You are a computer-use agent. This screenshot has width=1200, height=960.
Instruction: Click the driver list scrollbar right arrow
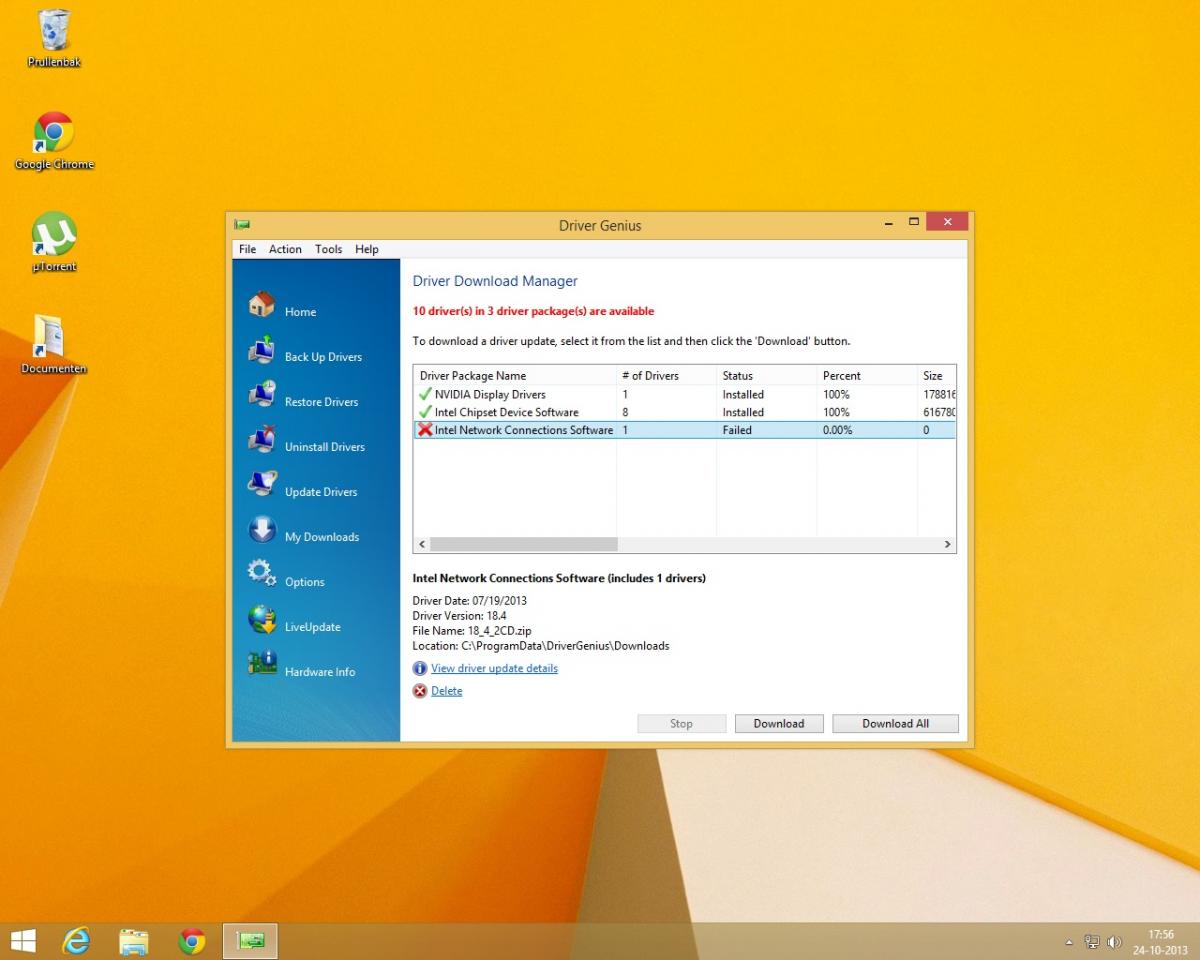(x=948, y=544)
